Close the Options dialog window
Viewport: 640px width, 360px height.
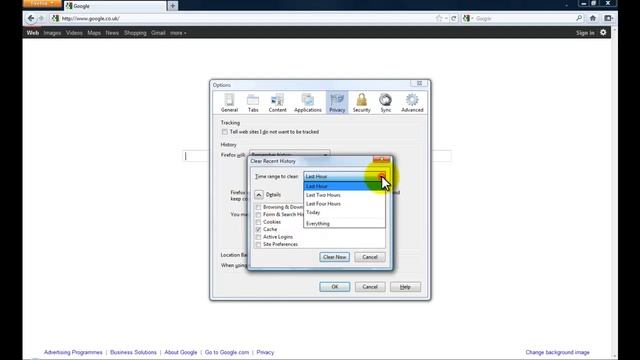419,83
